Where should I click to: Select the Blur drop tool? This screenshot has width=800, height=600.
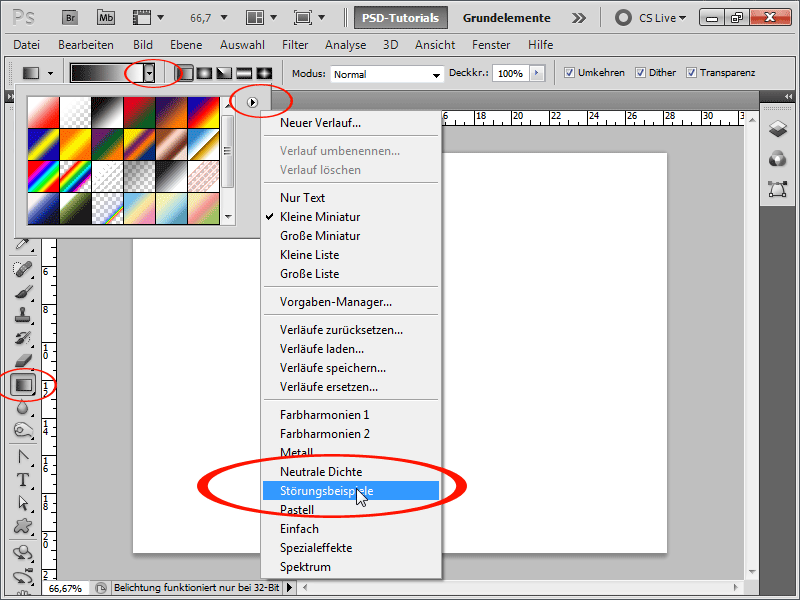[22, 408]
